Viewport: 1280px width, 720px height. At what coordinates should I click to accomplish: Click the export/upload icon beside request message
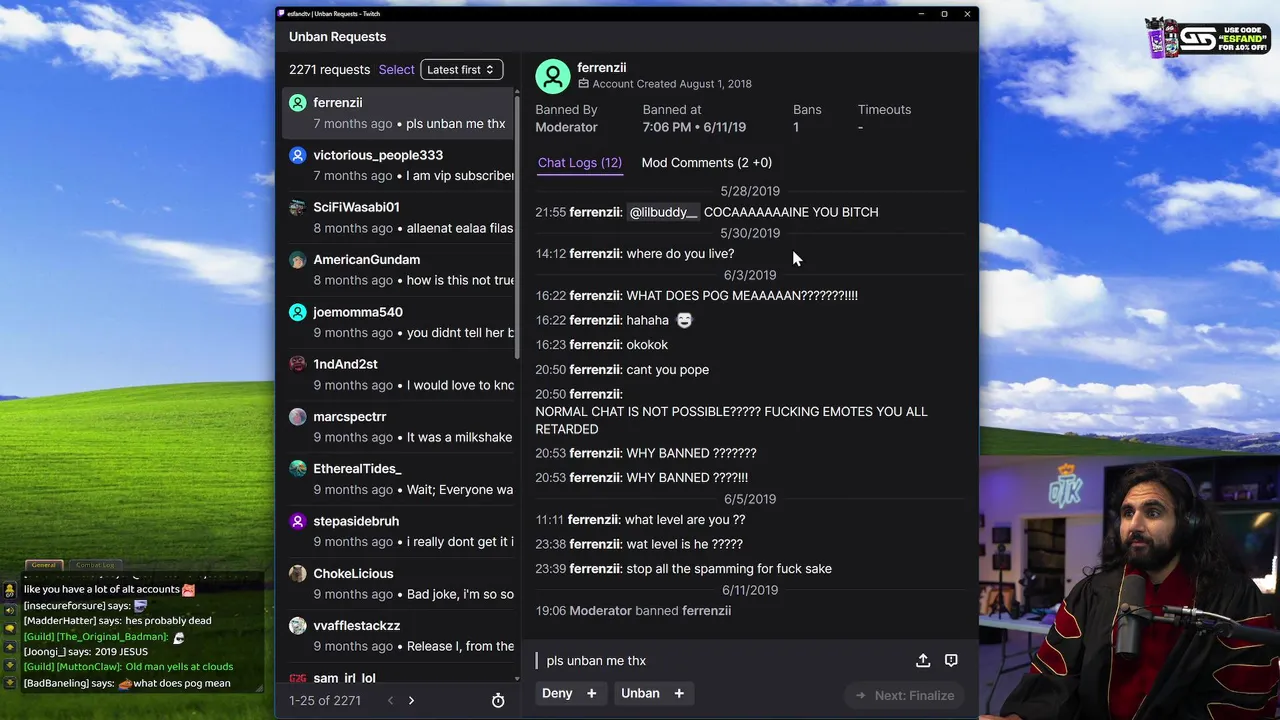pyautogui.click(x=923, y=660)
